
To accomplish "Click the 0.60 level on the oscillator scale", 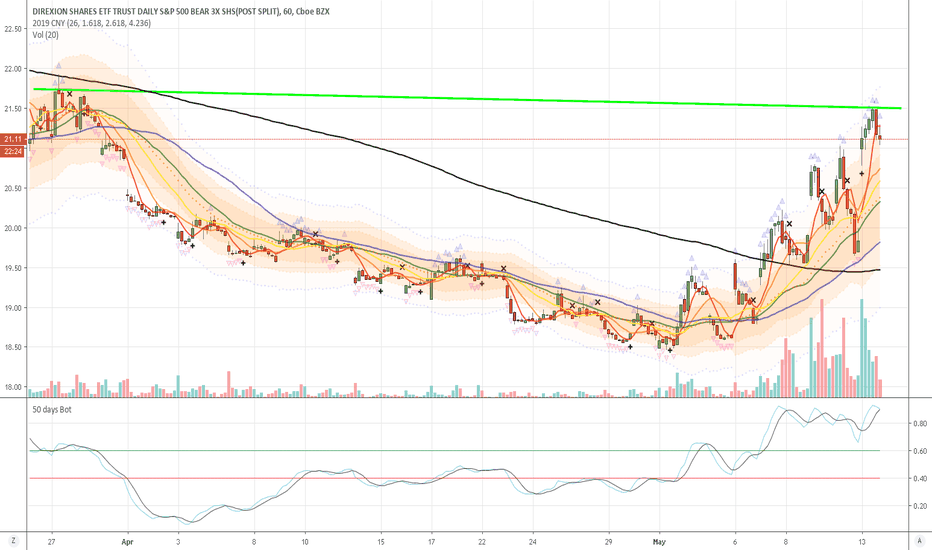I will click(x=920, y=451).
